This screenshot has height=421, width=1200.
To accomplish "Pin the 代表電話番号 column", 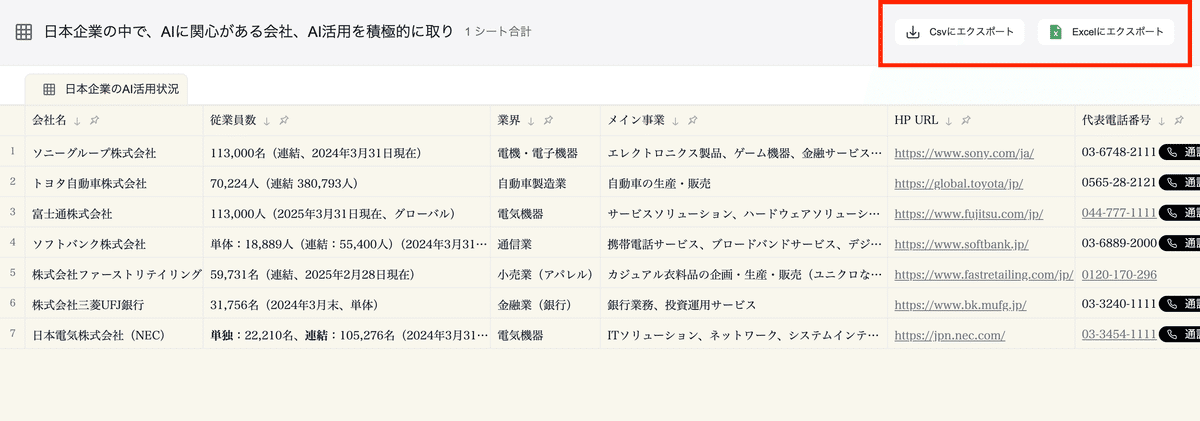I will click(x=1179, y=120).
